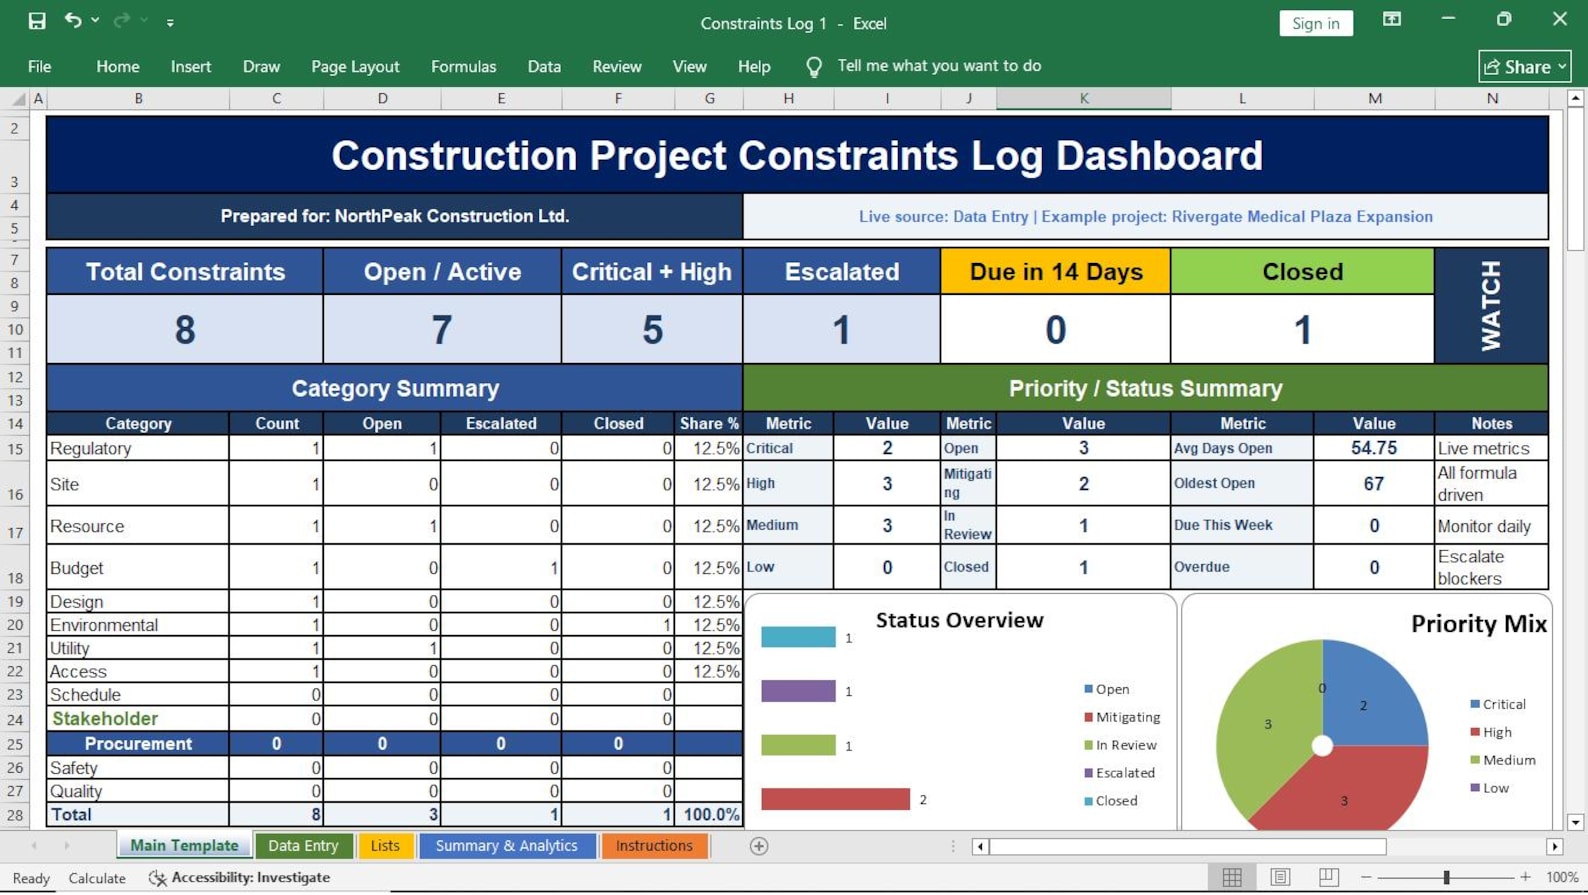Open the View ribbon tab

(x=689, y=67)
